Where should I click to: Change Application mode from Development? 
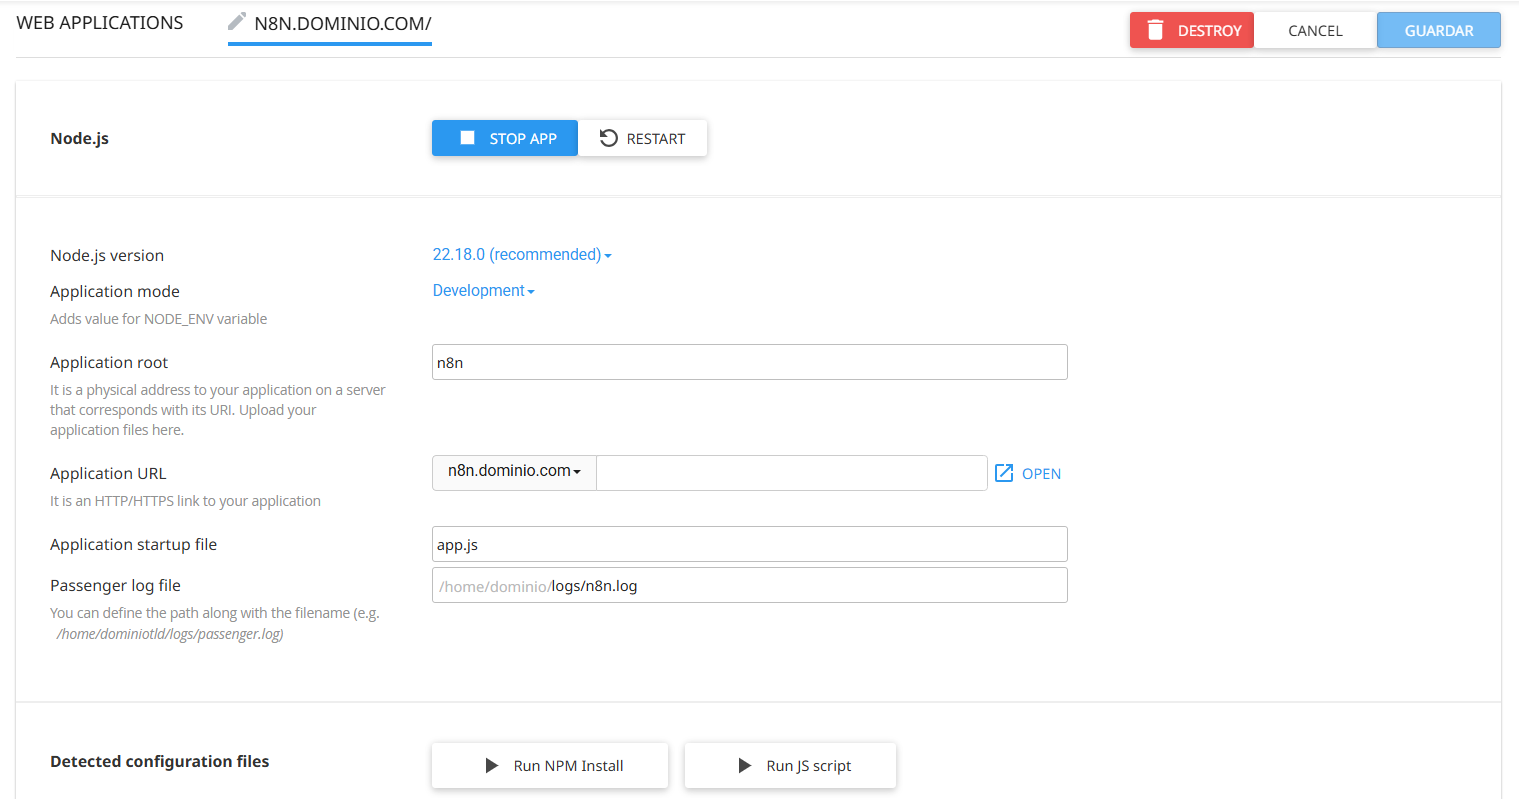point(483,290)
